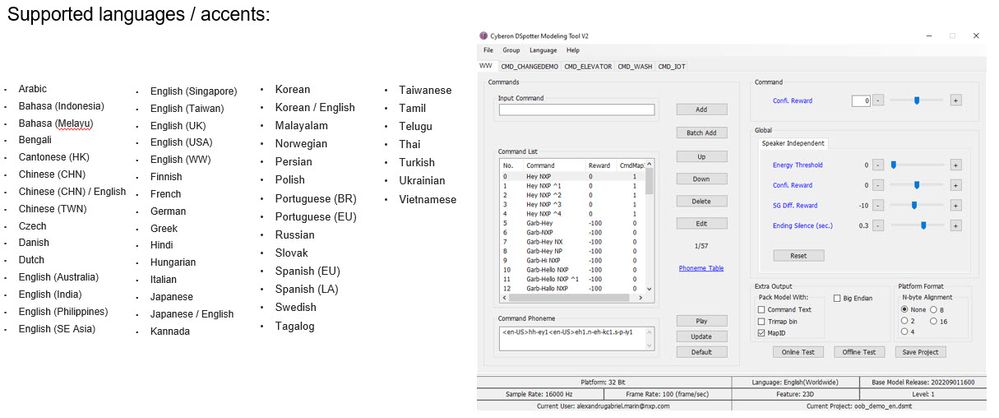Click the Save Project button
The height and width of the screenshot is (418, 999).
[921, 352]
